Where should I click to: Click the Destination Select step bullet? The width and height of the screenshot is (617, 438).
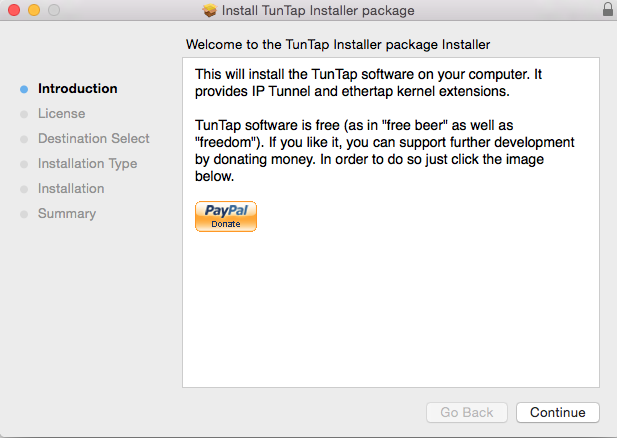pyautogui.click(x=24, y=139)
